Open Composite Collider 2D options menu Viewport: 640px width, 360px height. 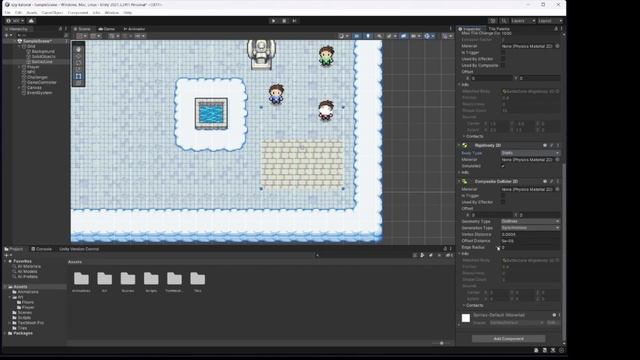558,181
